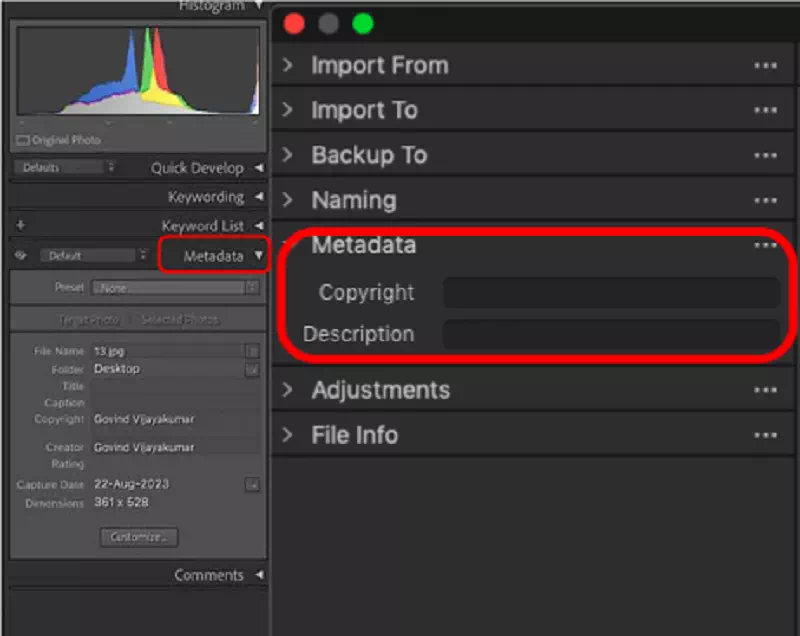Viewport: 800px width, 636px height.
Task: Click the Folder go-to icon beside Desktop
Action: pos(252,369)
